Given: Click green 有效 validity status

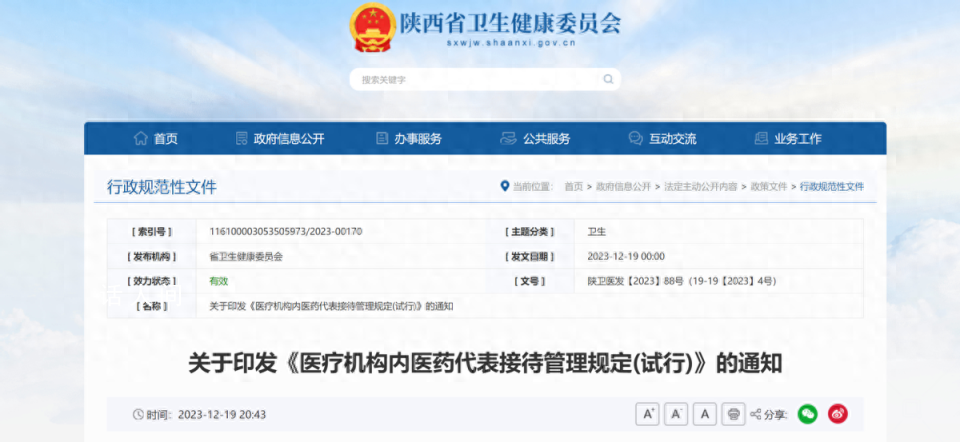Looking at the screenshot, I should pos(219,281).
